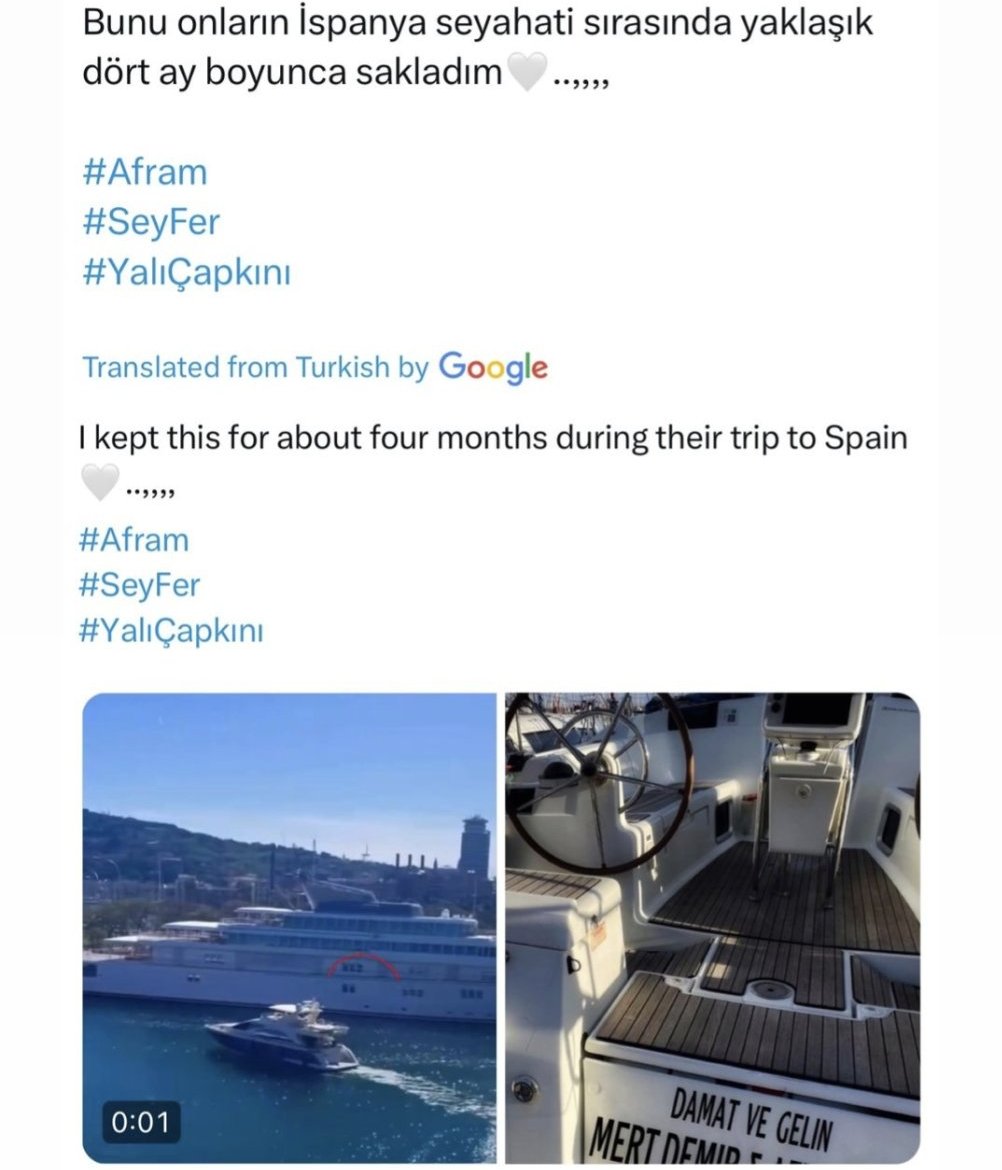Click the English translated sentence
This screenshot has width=1002, height=1170.
click(x=492, y=437)
